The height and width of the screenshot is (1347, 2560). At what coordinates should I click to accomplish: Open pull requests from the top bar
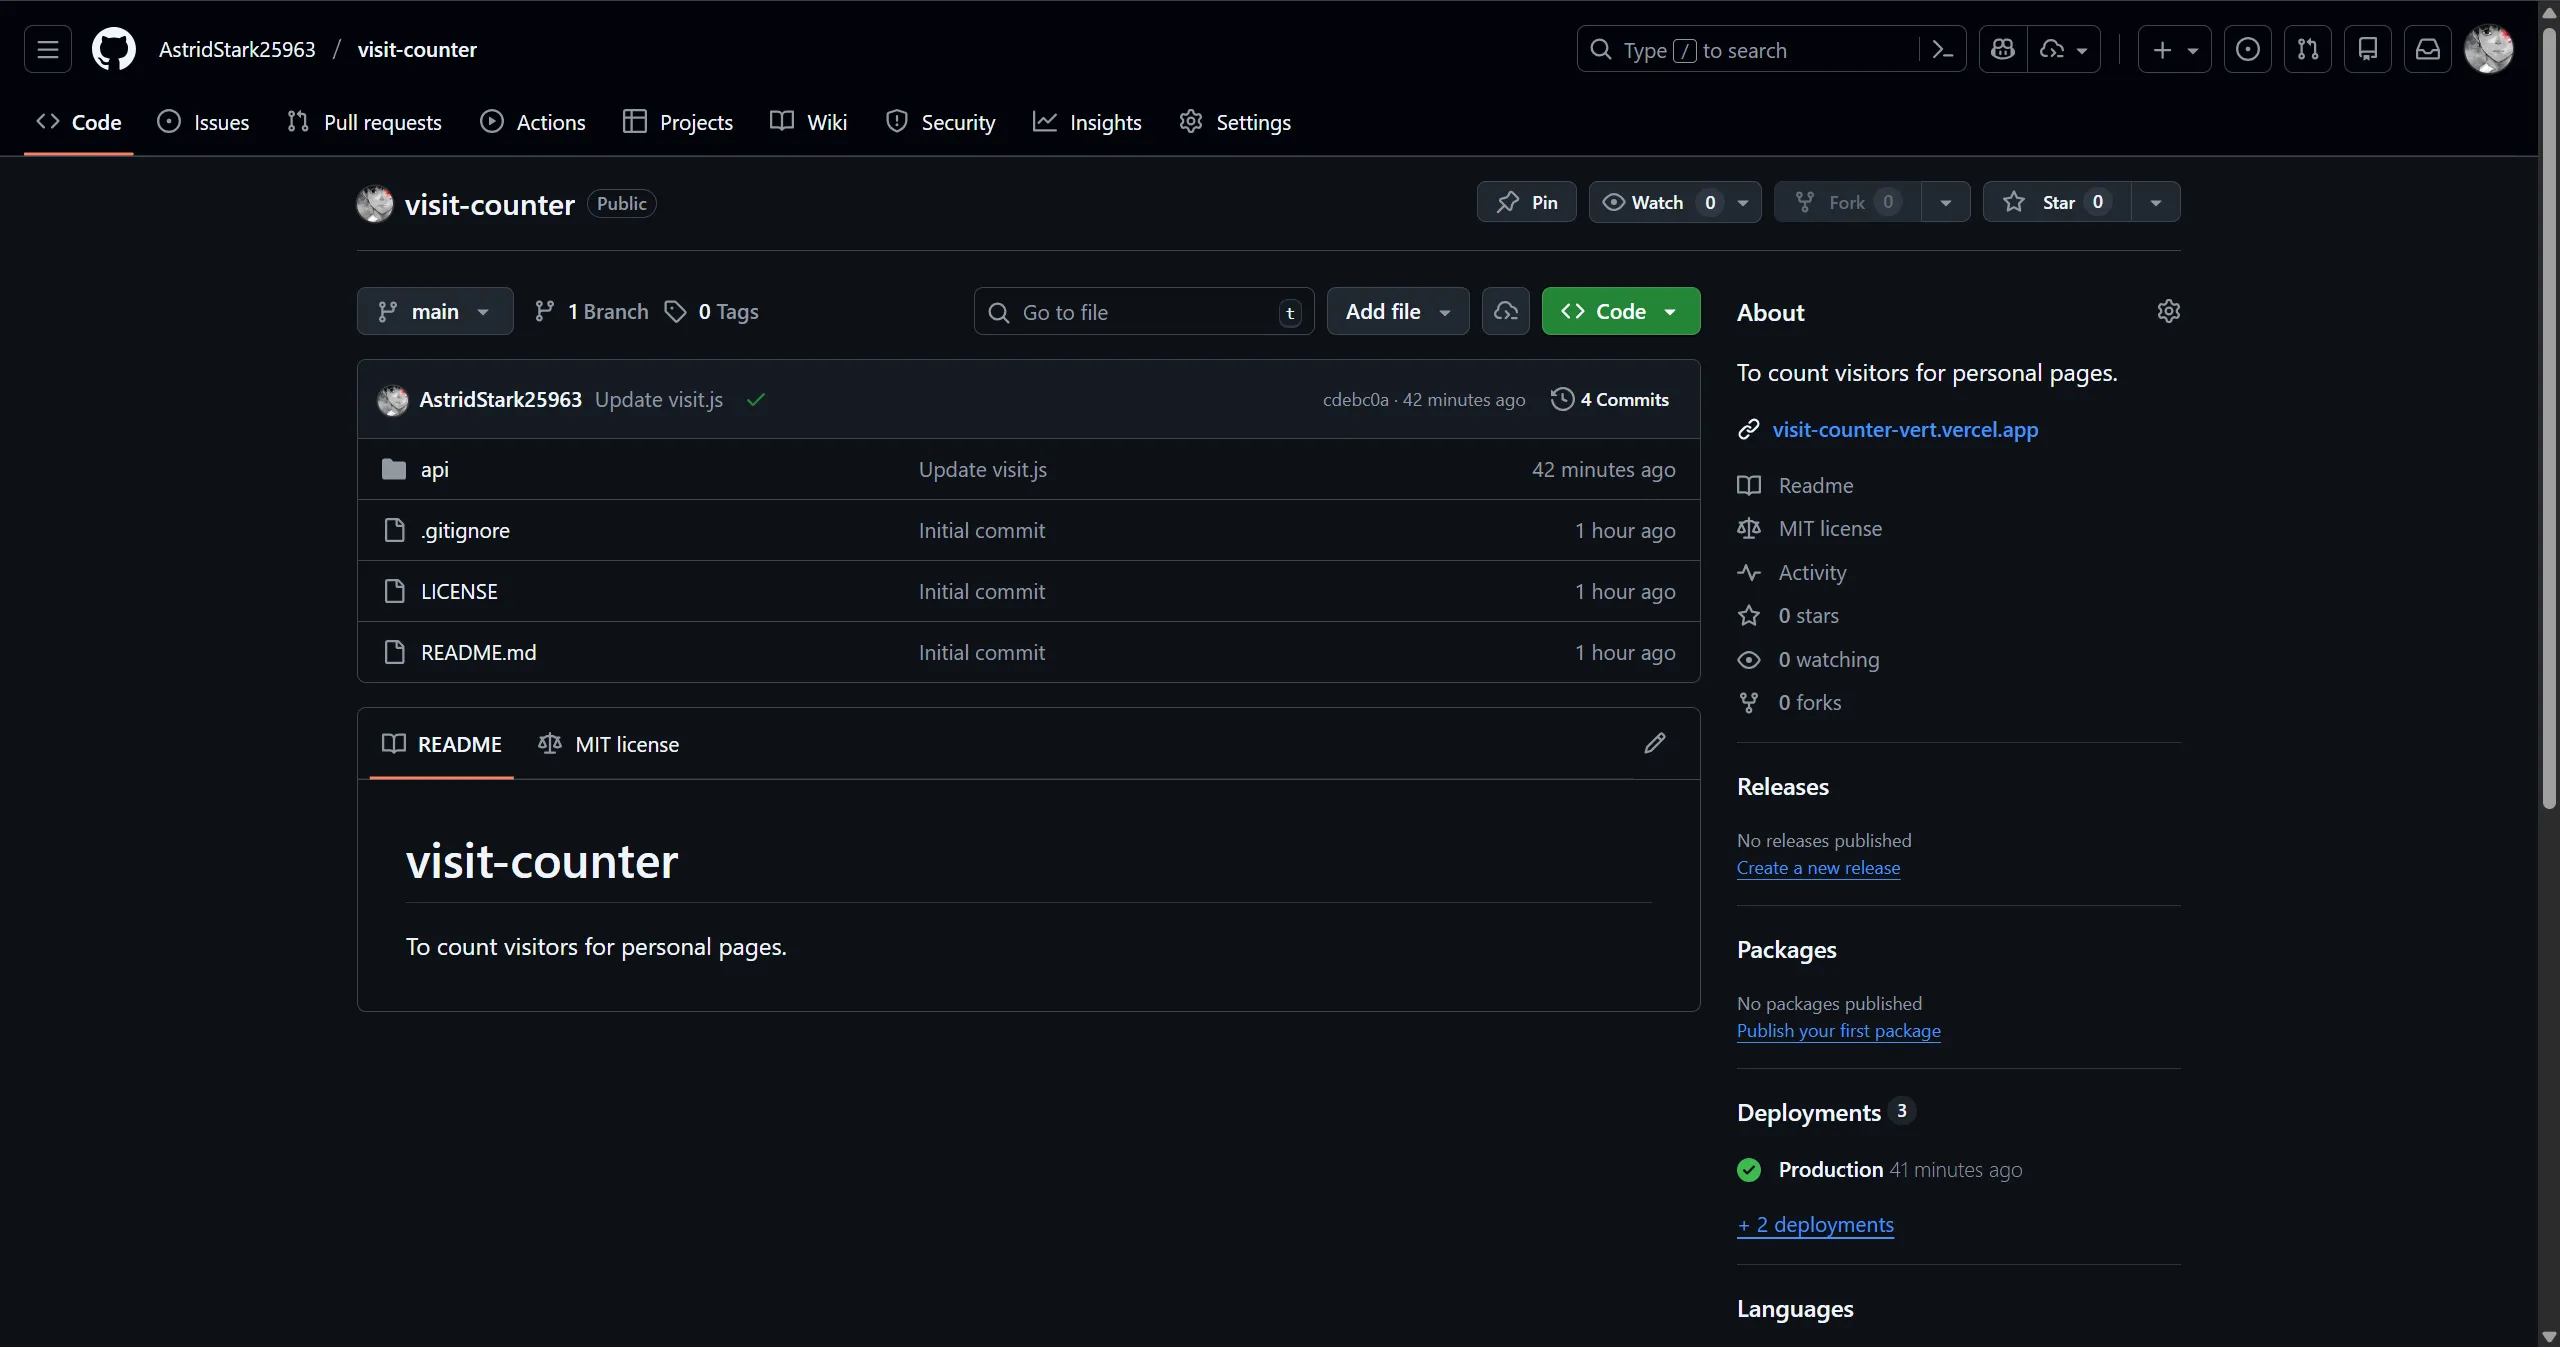click(2308, 49)
